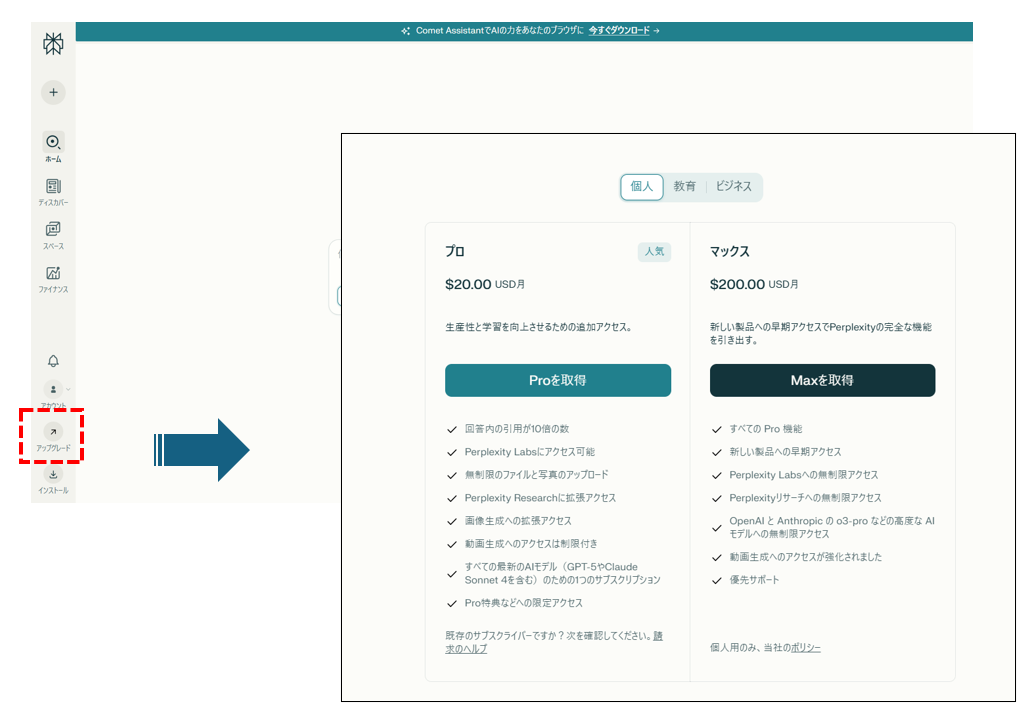Click the Upgrade (アップグレード) arrow icon
The image size is (1032, 716).
tap(53, 431)
